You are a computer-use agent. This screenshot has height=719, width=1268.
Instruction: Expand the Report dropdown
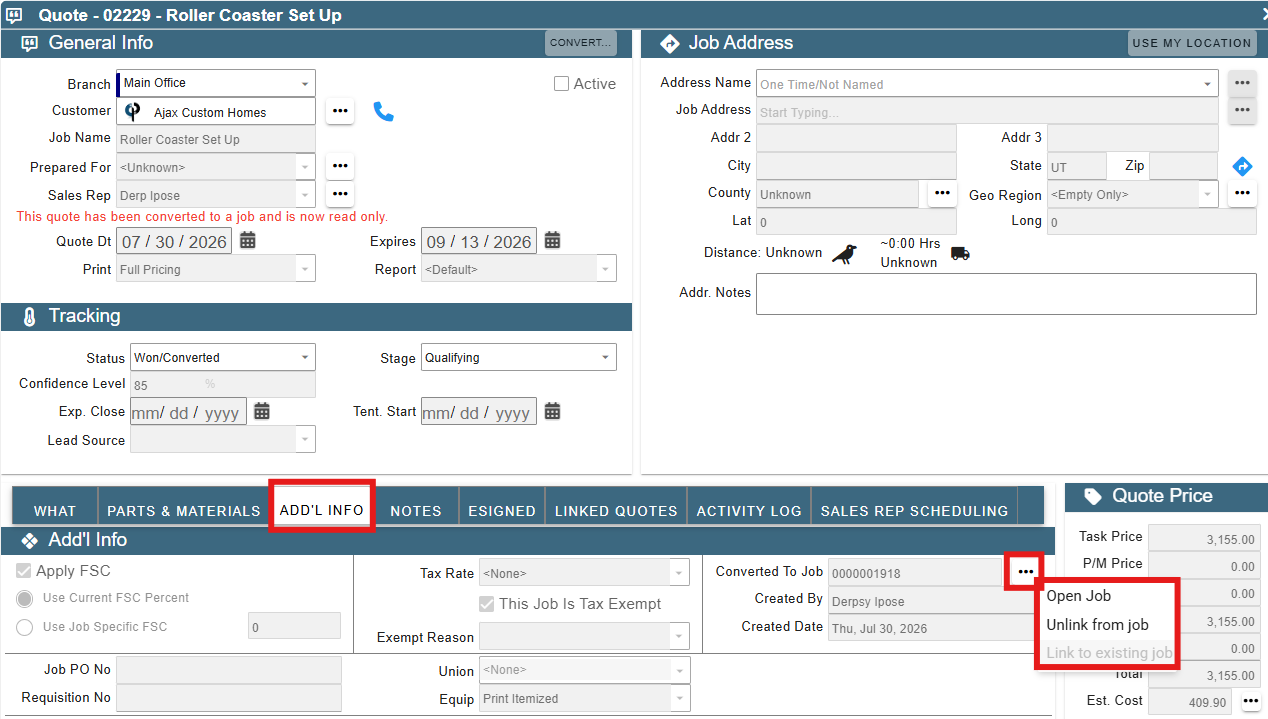pos(605,268)
